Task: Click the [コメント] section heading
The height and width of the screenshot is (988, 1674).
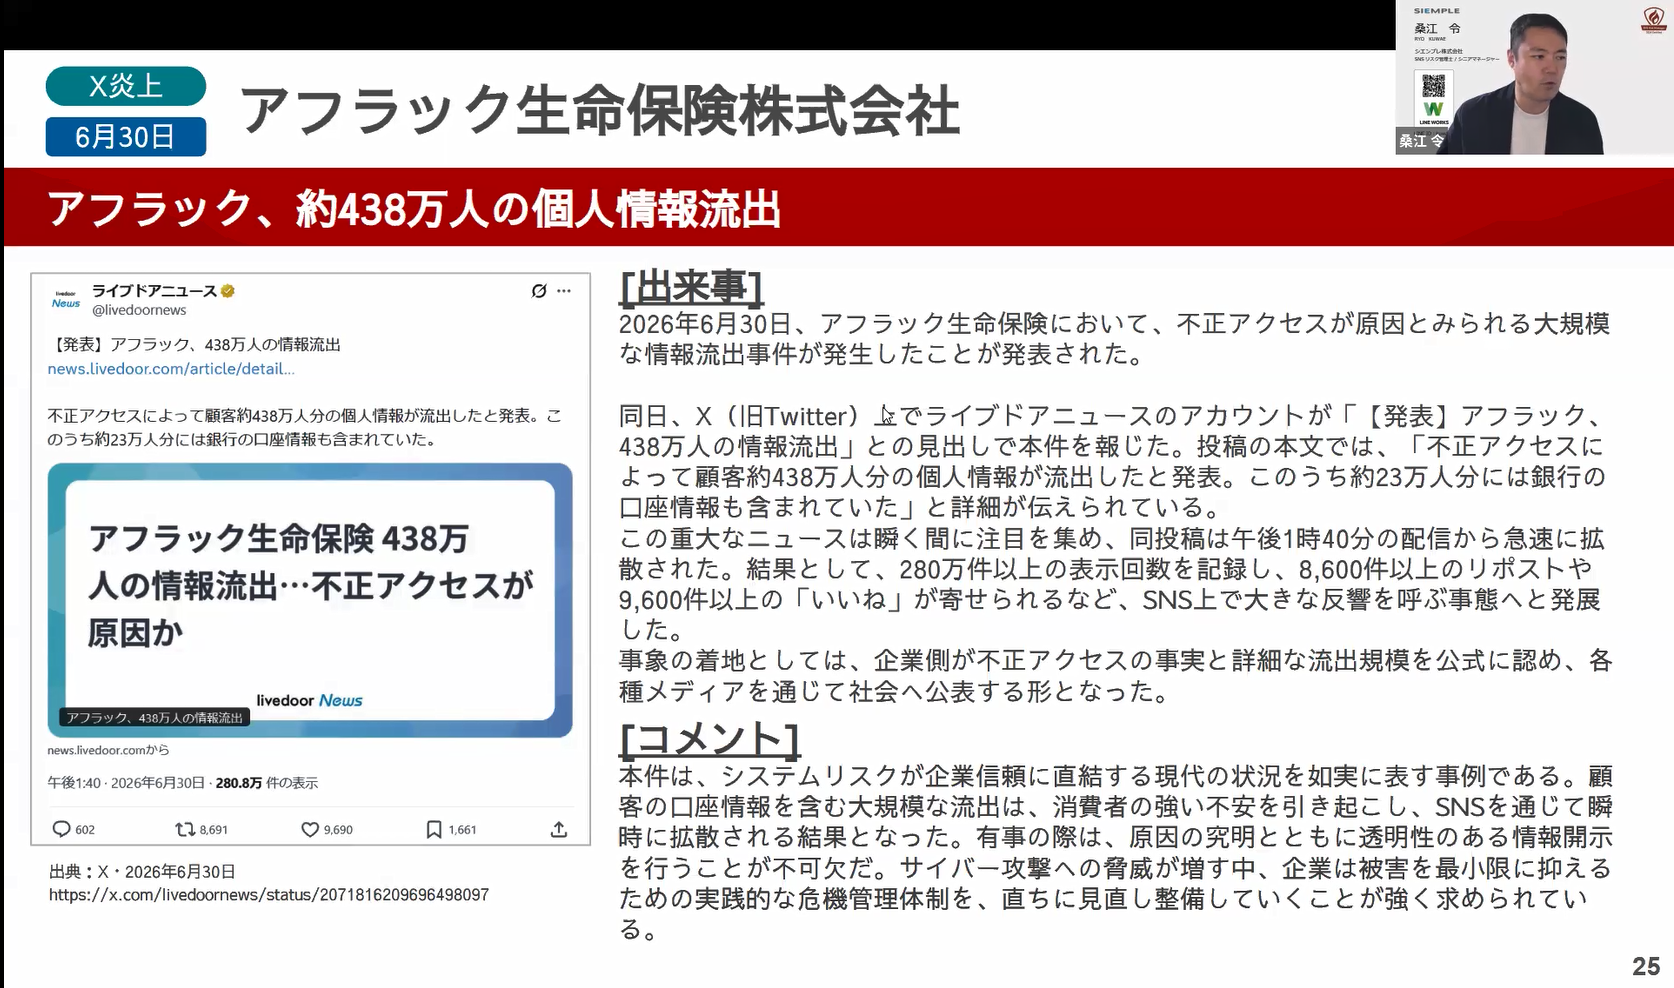Action: click(x=710, y=741)
